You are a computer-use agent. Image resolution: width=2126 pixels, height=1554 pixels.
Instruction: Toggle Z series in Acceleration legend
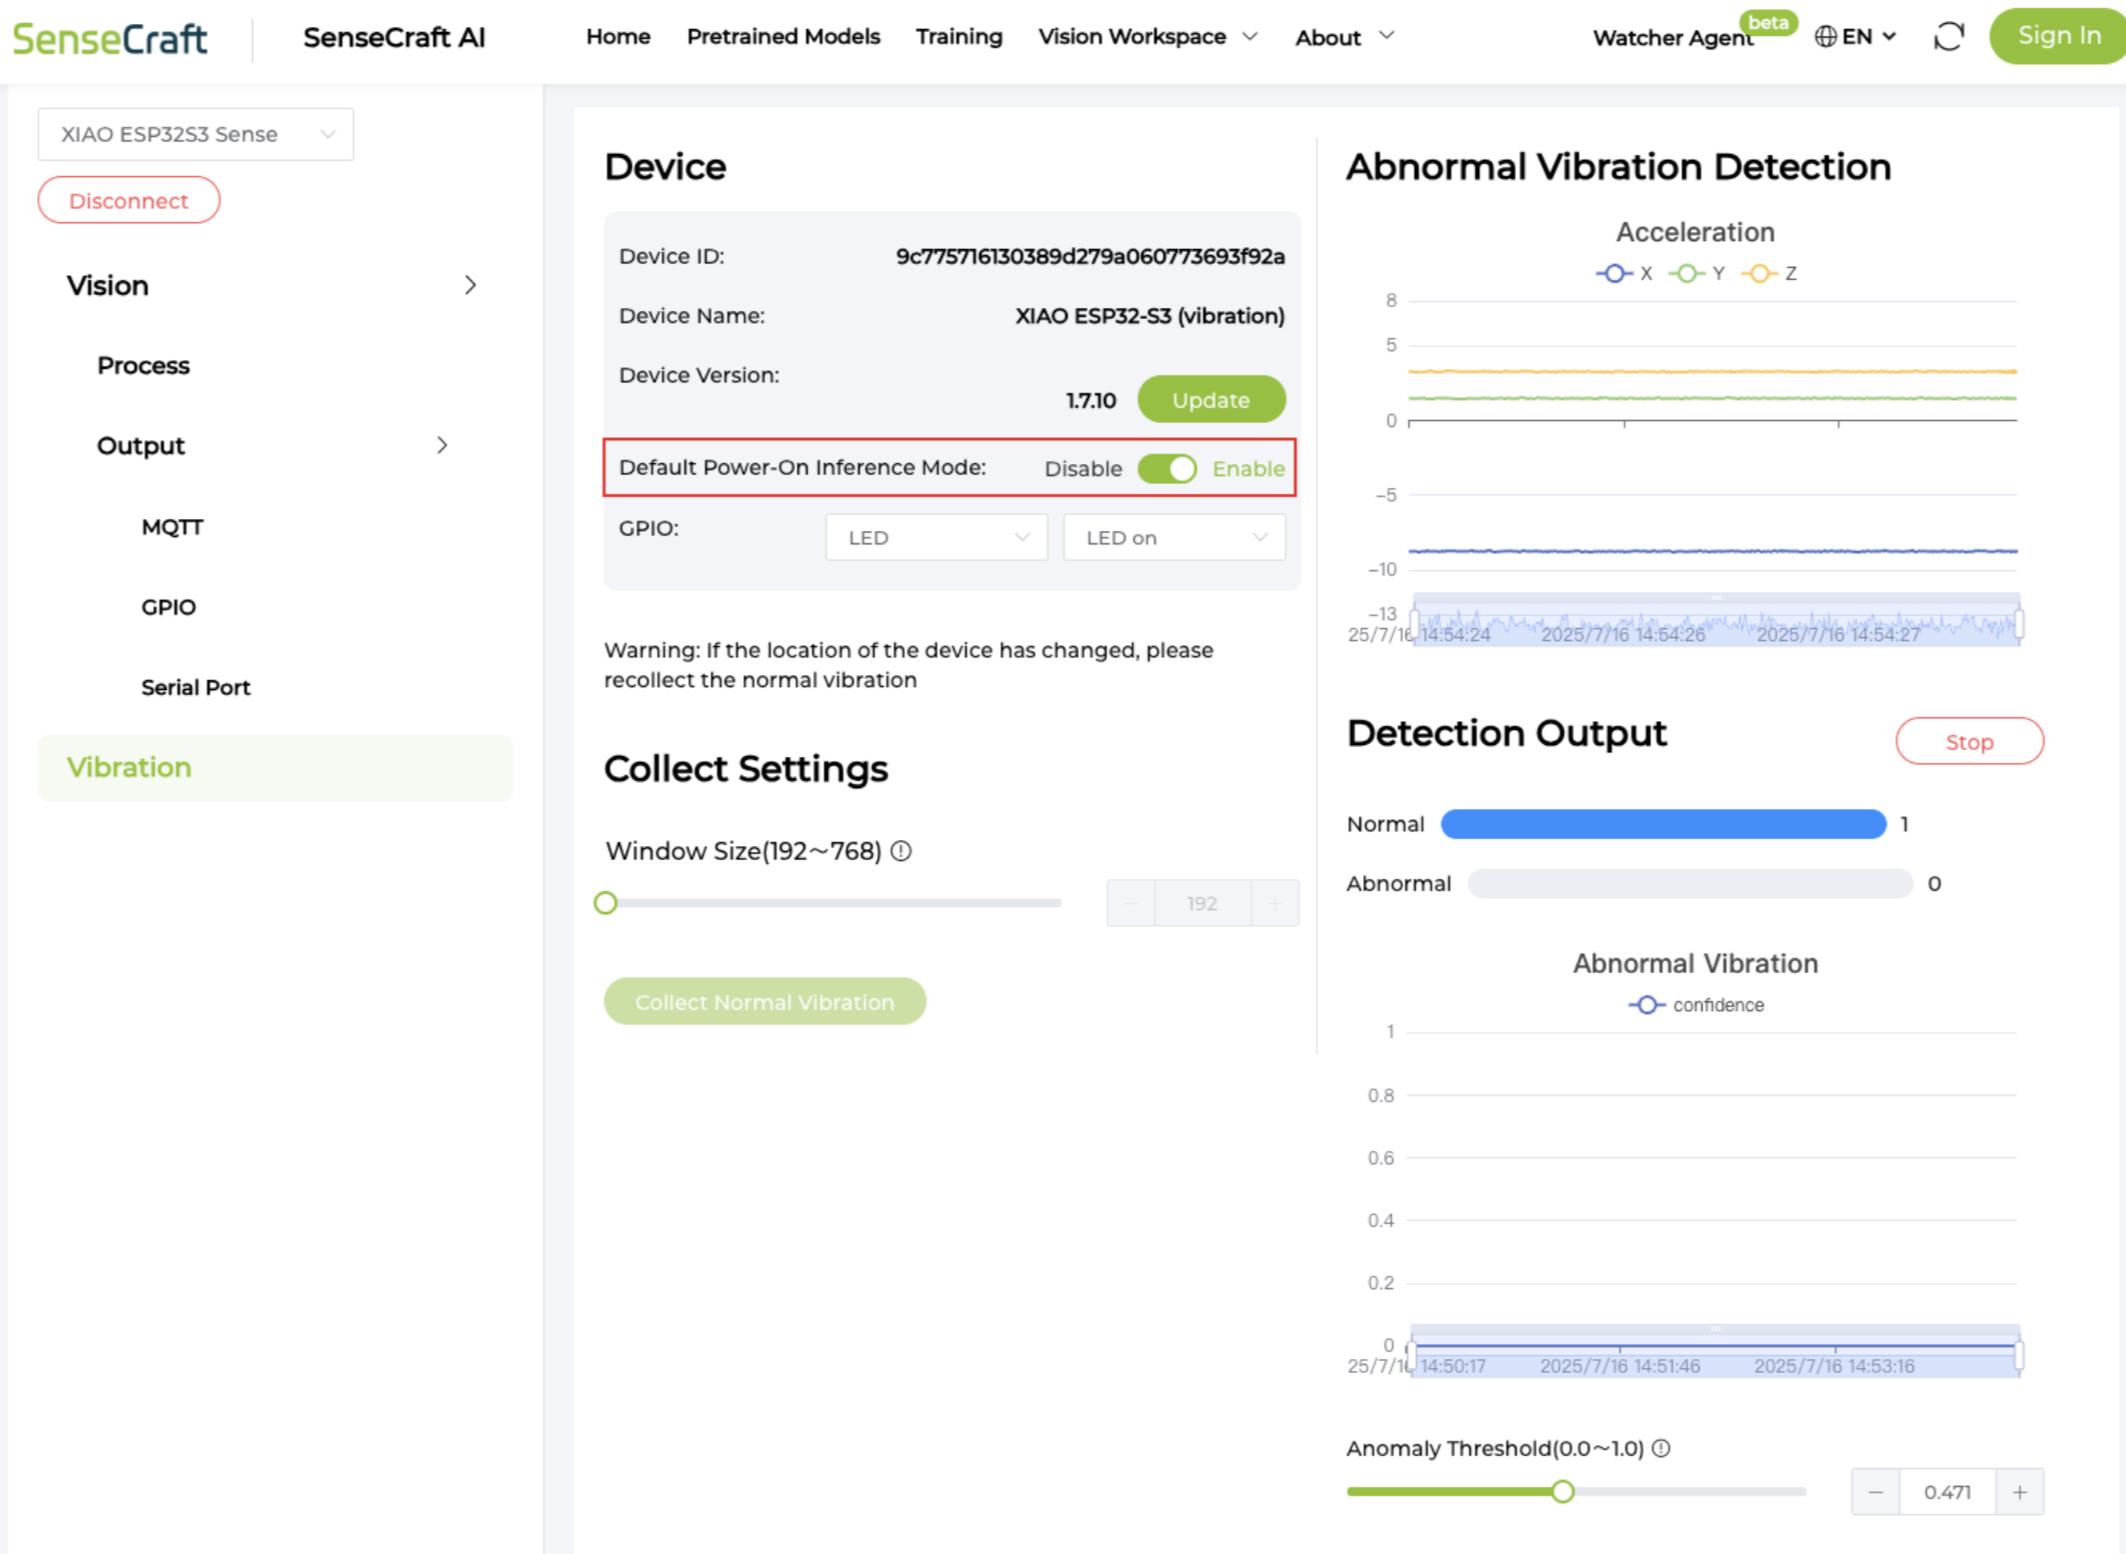click(x=1769, y=273)
